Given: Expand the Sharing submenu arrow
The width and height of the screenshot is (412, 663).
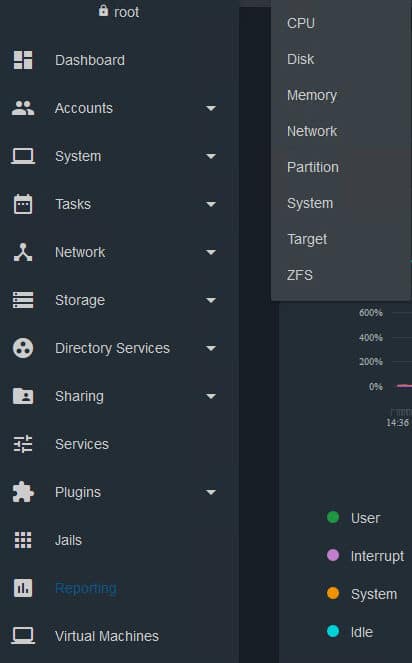Looking at the screenshot, I should 211,397.
